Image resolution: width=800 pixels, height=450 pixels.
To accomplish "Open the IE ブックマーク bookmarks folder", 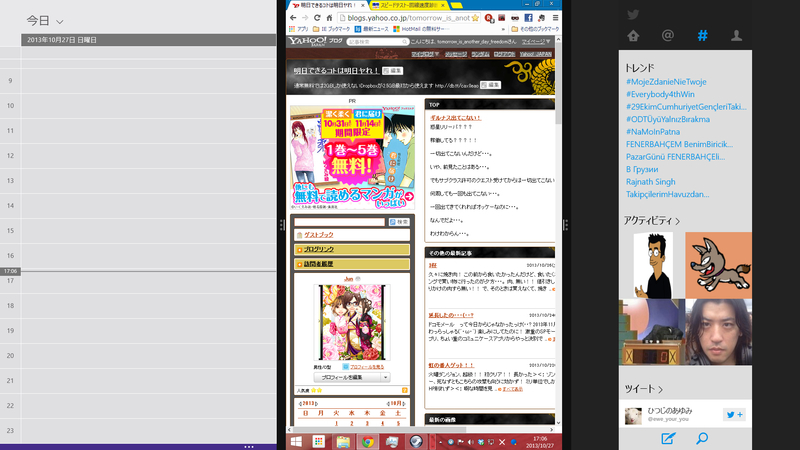I will (x=331, y=29).
